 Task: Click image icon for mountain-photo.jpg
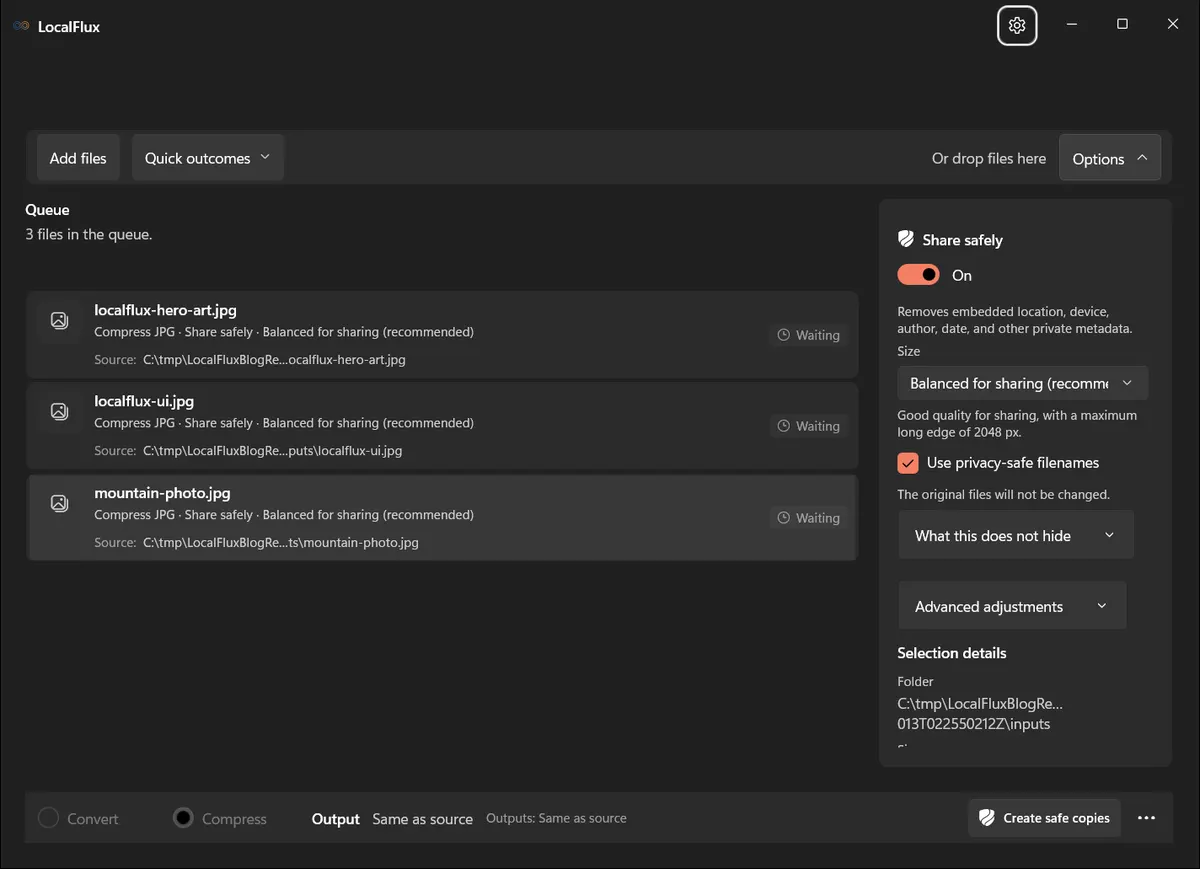59,503
